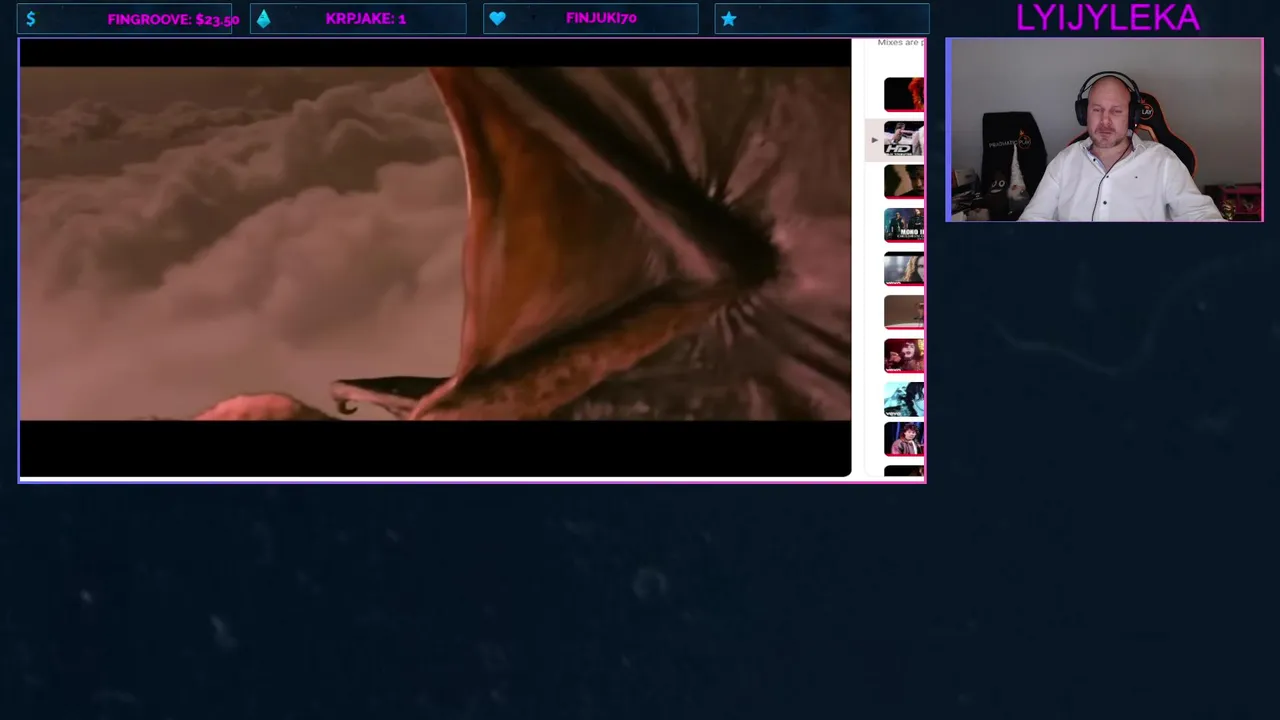
Task: Click the cyan diamond bits icon
Action: [263, 19]
